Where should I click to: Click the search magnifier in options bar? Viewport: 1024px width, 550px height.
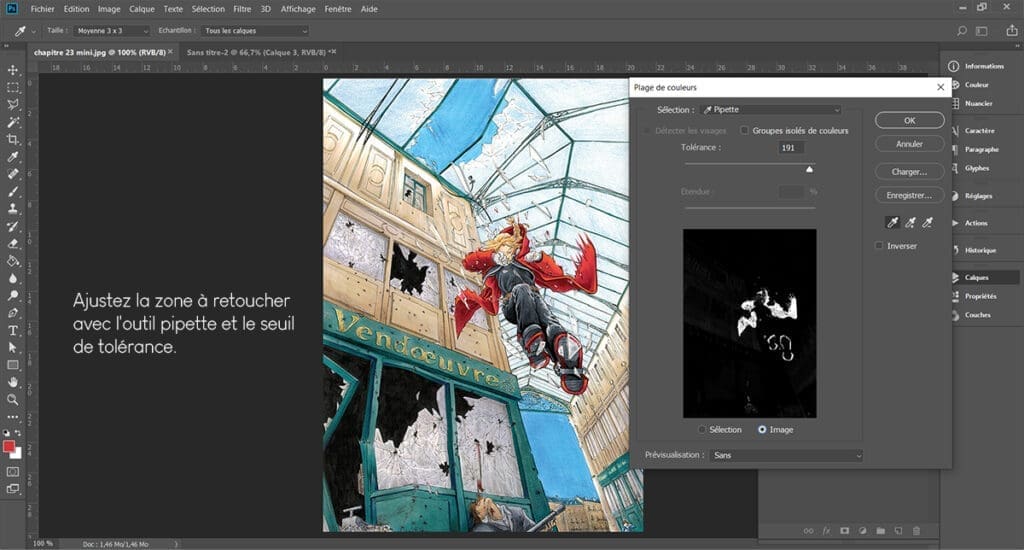pyautogui.click(x=961, y=31)
